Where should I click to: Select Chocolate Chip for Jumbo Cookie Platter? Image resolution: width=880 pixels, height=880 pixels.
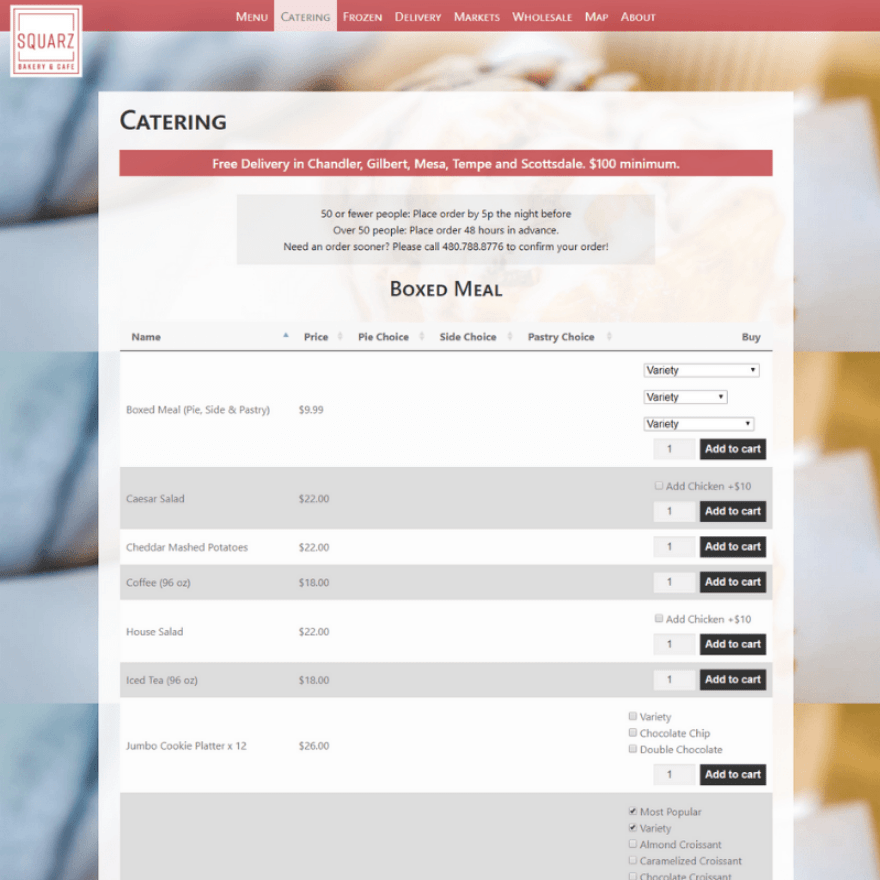[633, 733]
